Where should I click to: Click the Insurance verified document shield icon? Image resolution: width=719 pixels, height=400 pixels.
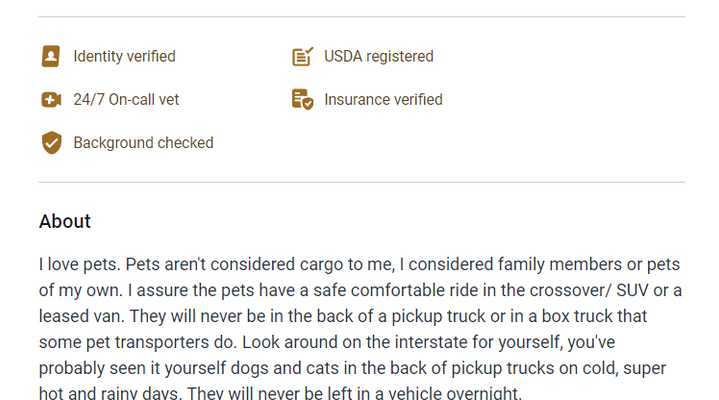point(303,100)
